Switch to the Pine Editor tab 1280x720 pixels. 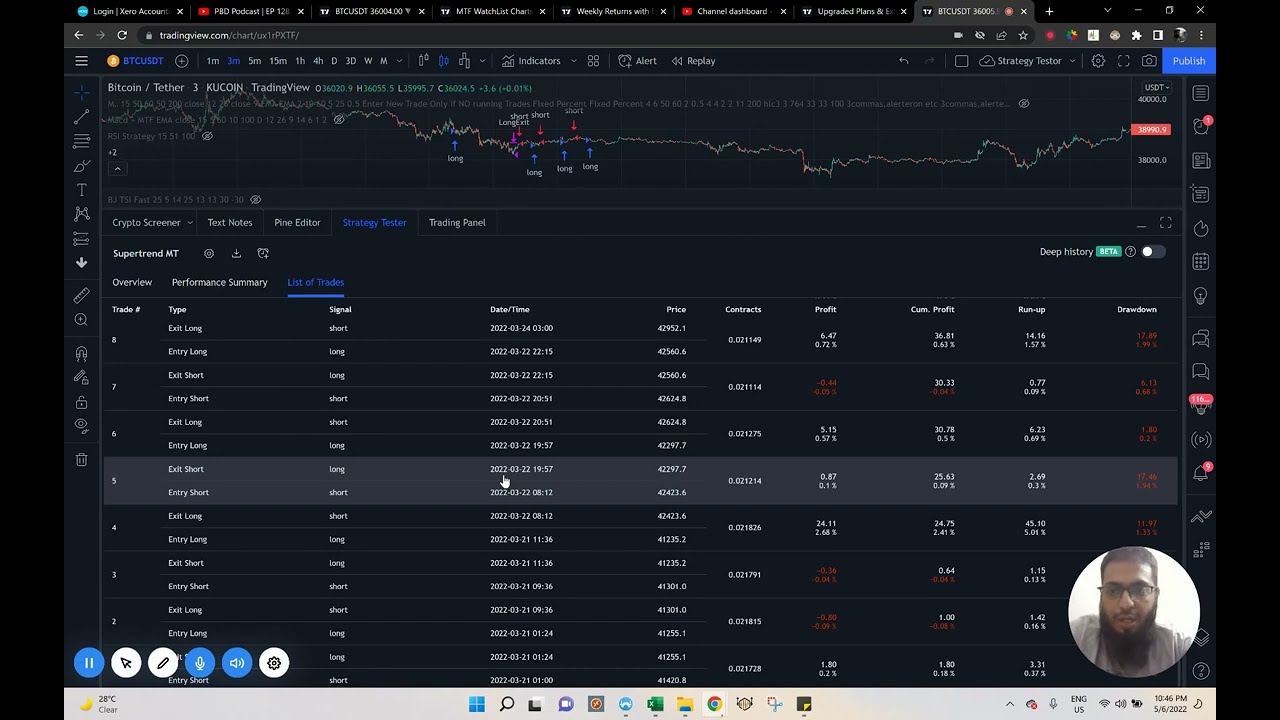297,223
